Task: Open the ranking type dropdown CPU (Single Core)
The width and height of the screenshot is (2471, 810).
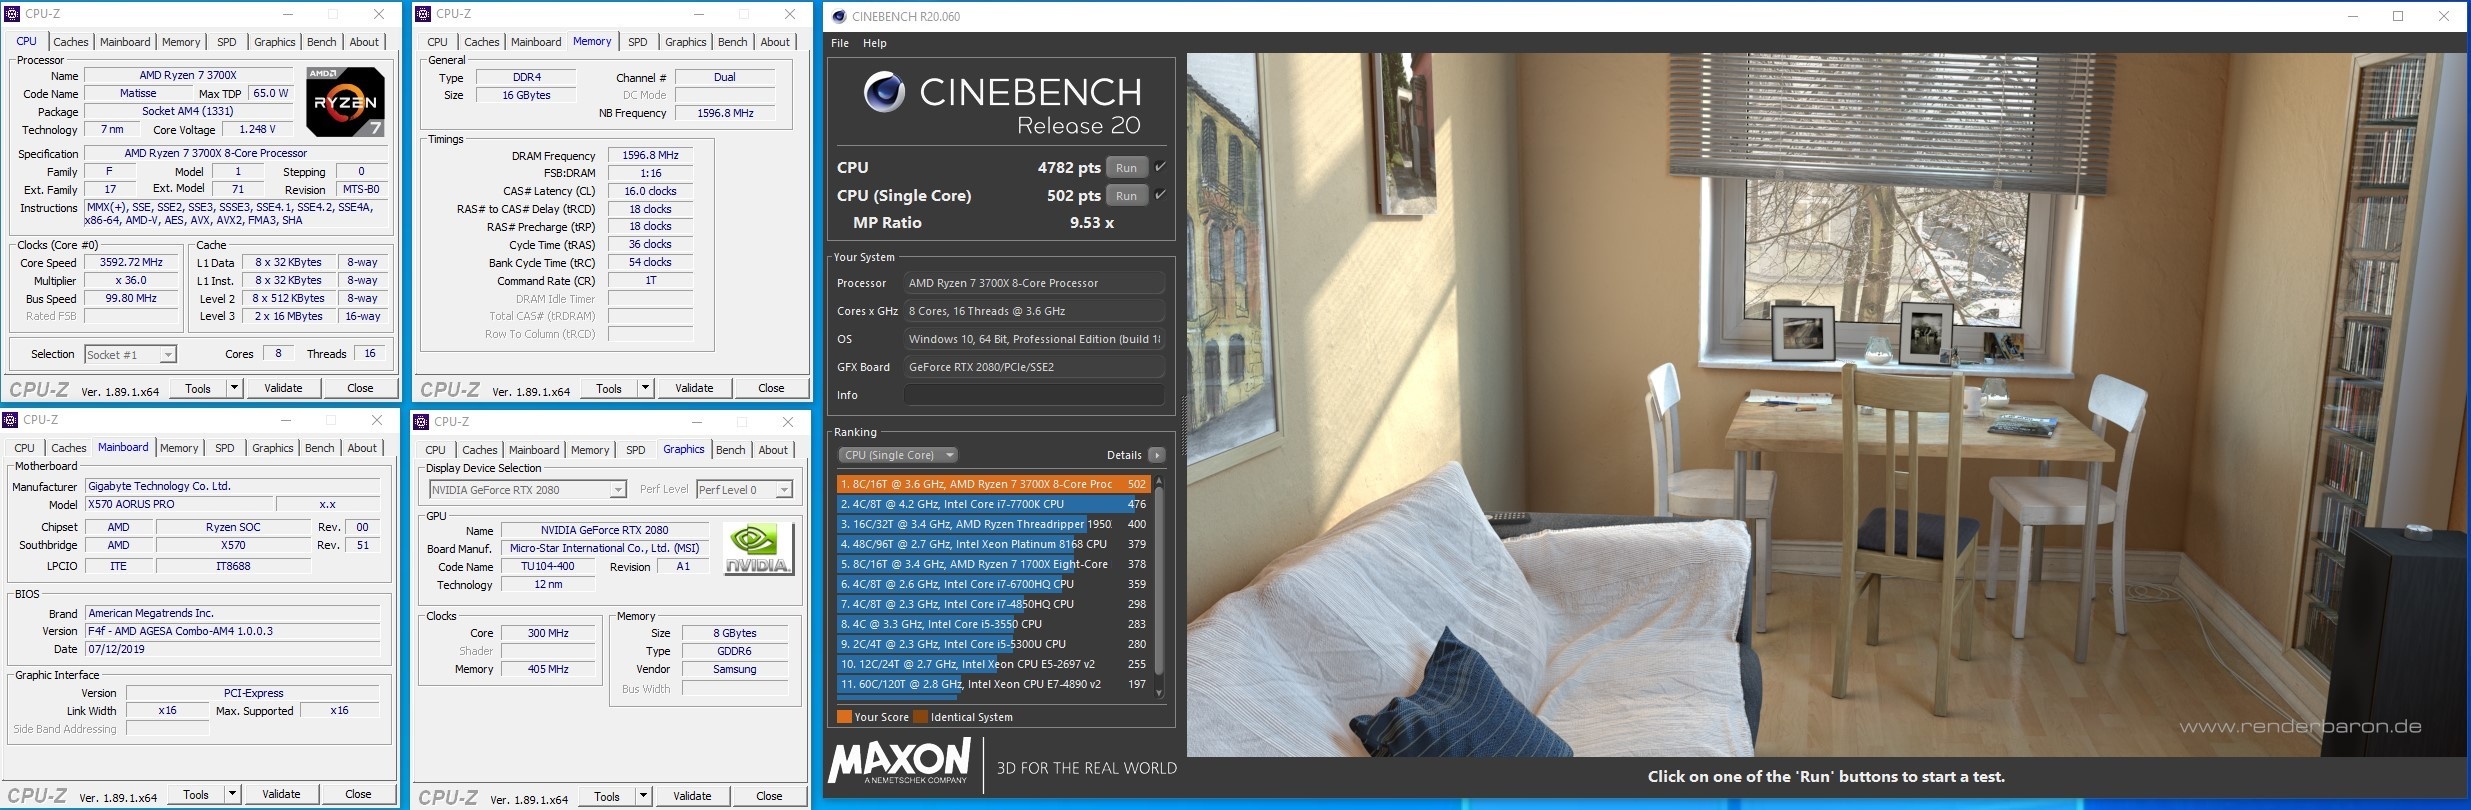Action: pos(898,455)
